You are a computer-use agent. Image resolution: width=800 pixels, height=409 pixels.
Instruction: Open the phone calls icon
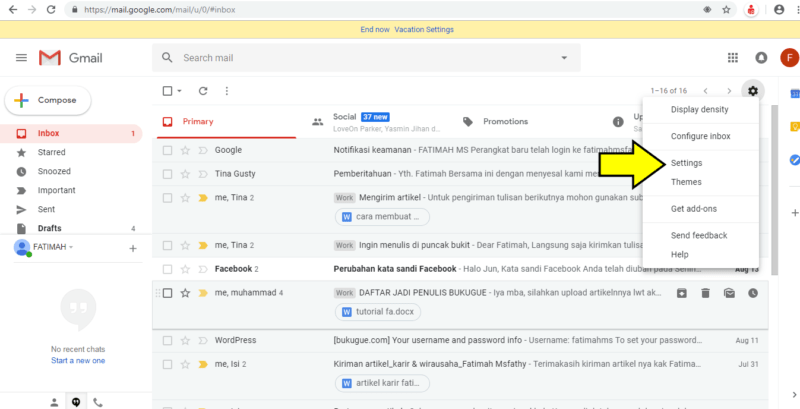tap(98, 402)
